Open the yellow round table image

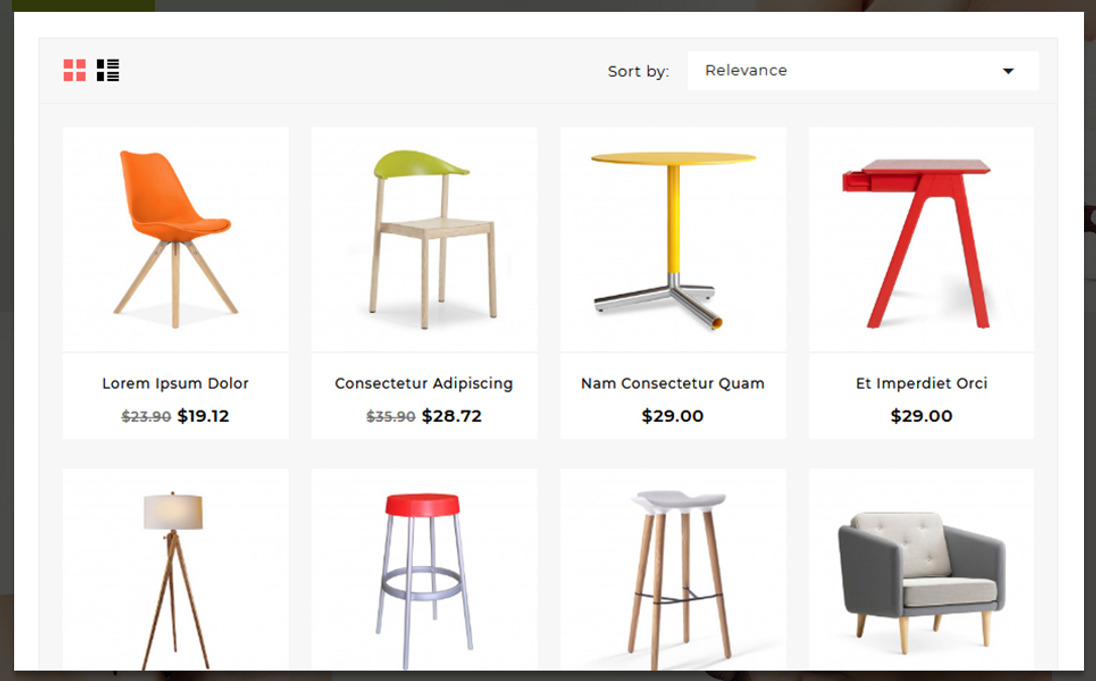click(673, 239)
